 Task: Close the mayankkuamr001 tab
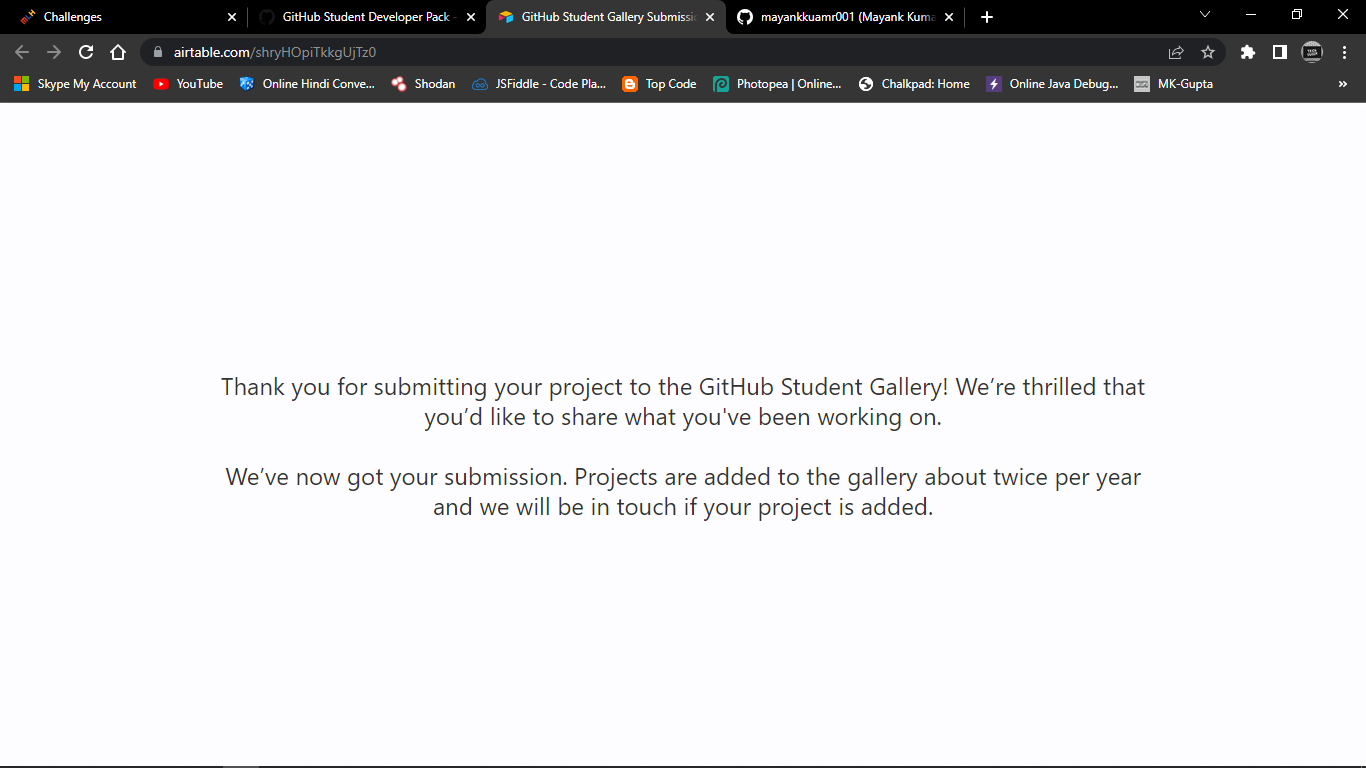pos(949,17)
